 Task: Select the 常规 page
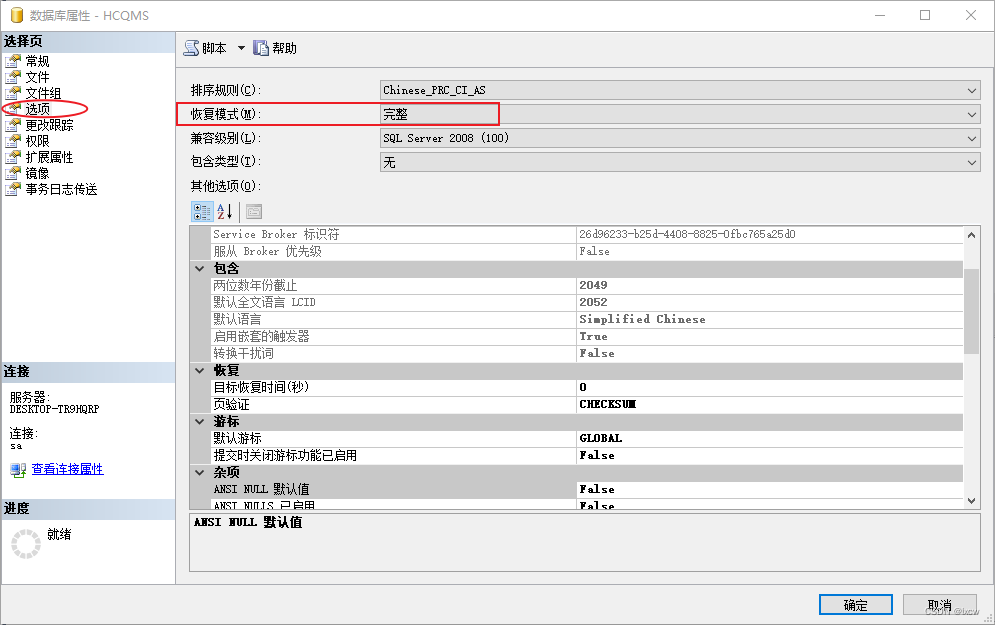[37, 61]
